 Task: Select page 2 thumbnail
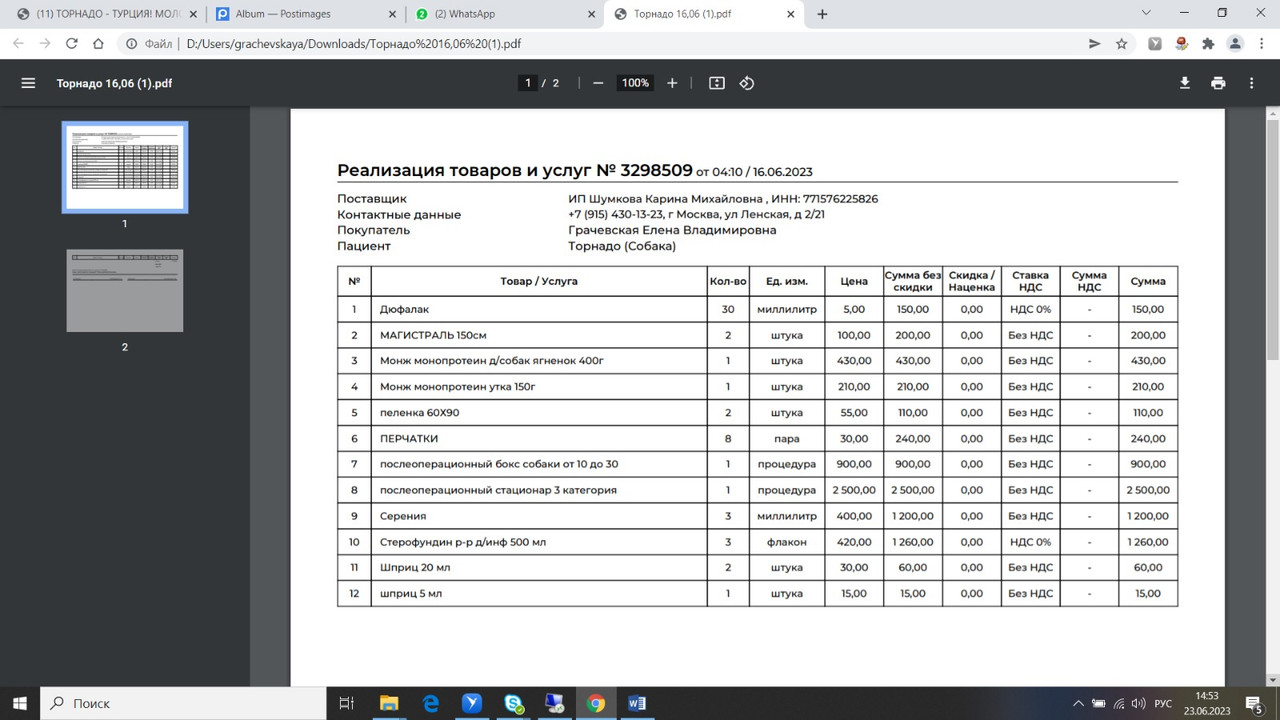tap(125, 290)
